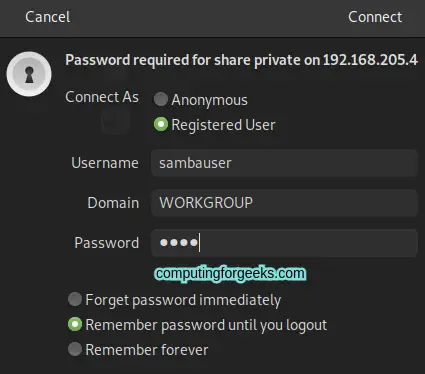Click into the Domain field WORKGROUP
This screenshot has height=374, width=425.
click(x=284, y=203)
